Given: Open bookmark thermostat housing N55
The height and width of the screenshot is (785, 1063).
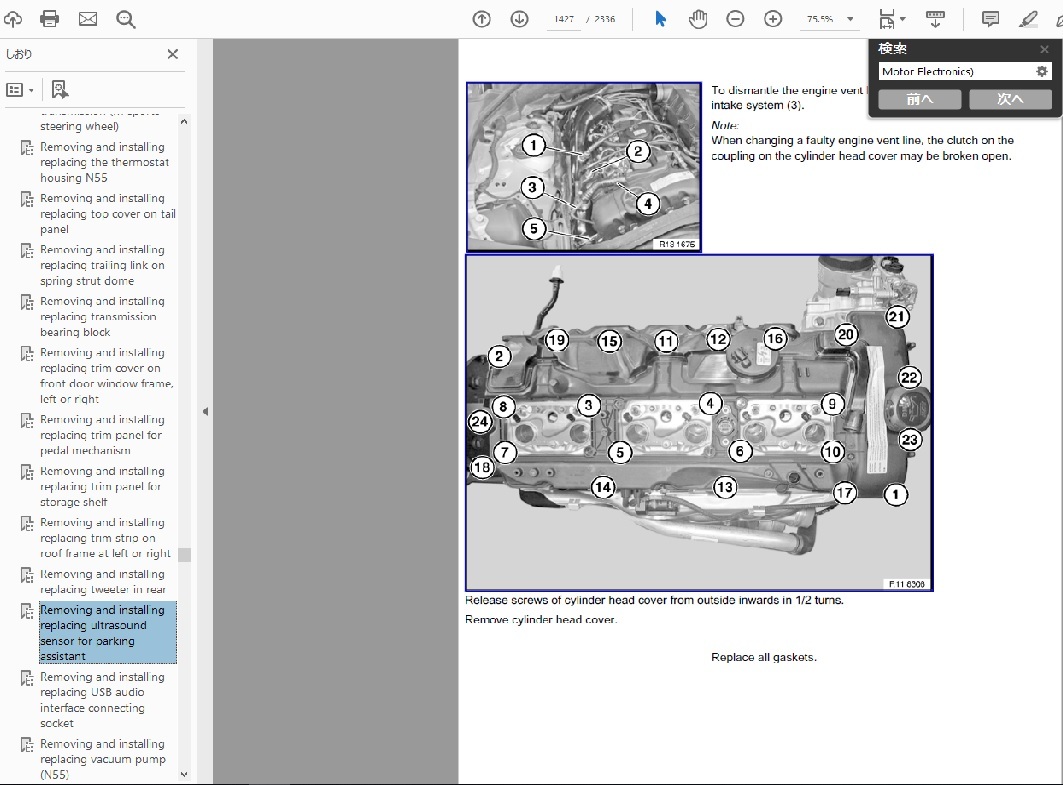Looking at the screenshot, I should click(104, 162).
